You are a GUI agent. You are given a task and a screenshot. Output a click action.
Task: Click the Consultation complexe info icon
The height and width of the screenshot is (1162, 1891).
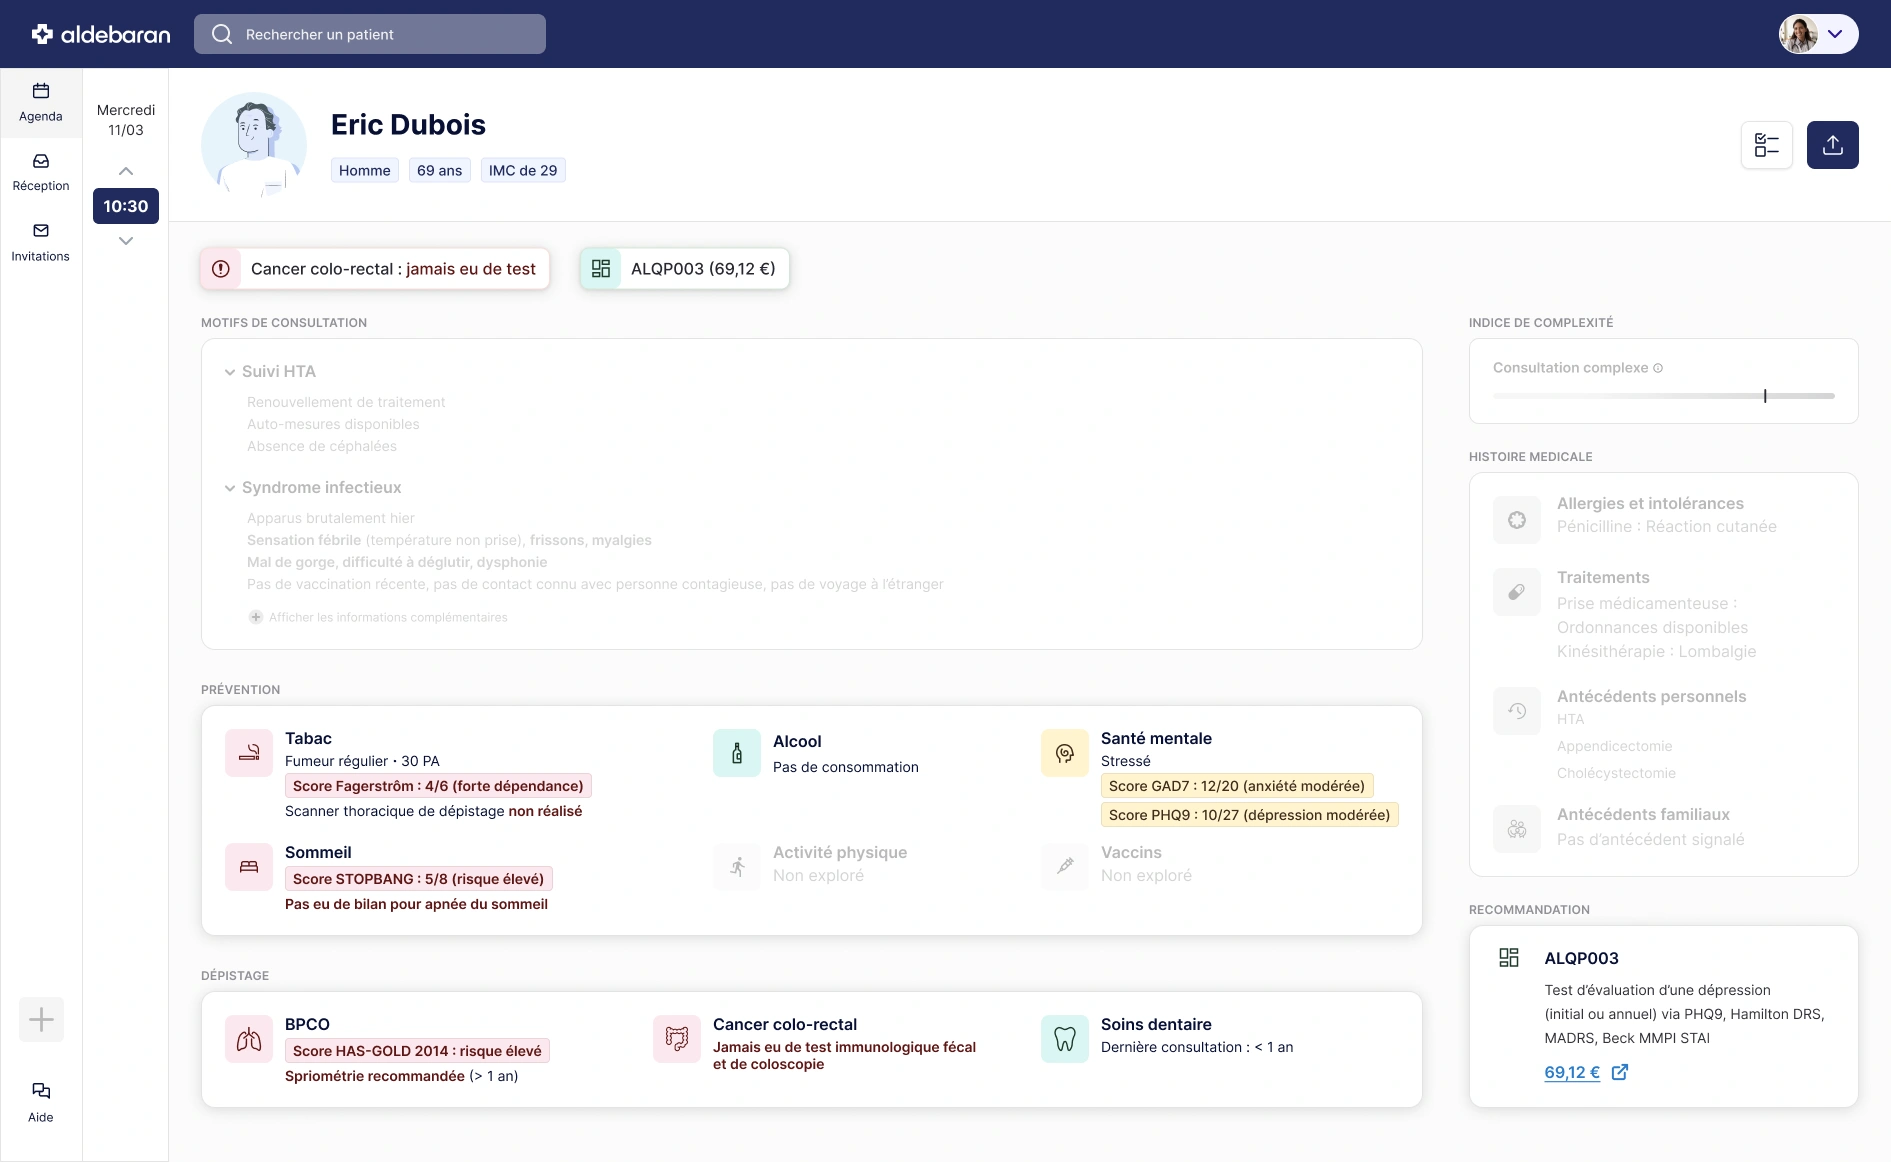click(x=1658, y=368)
